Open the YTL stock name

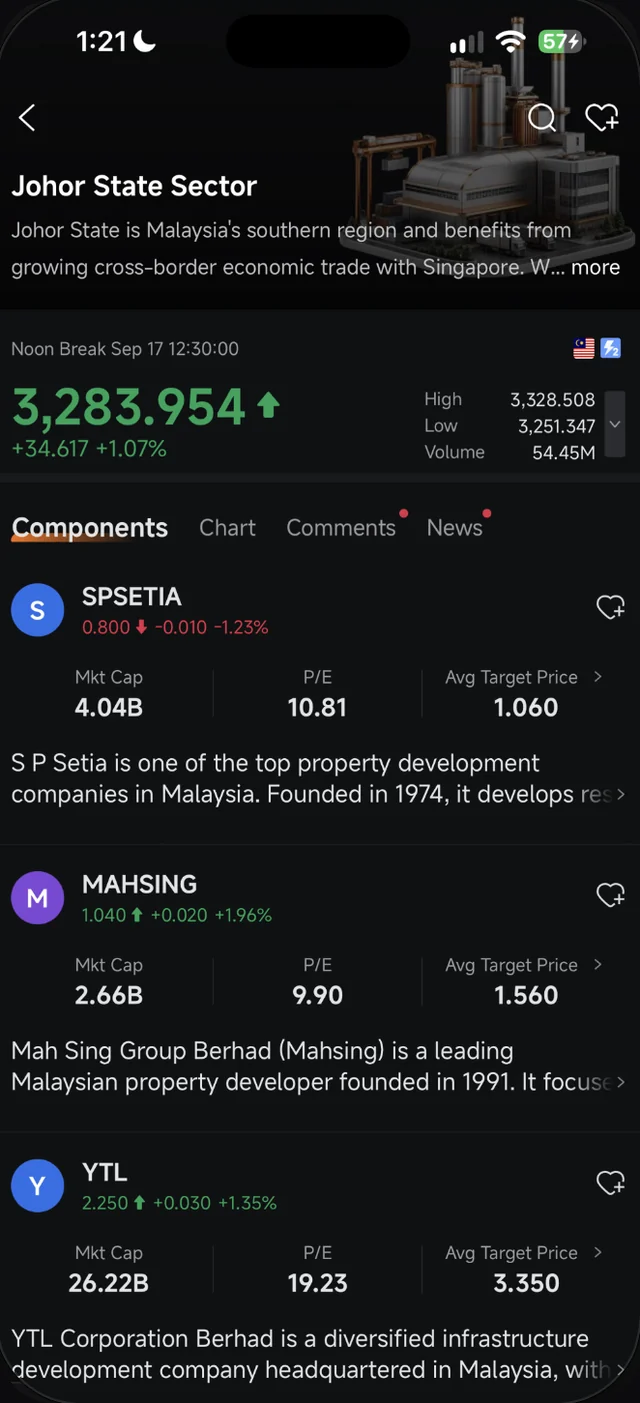(x=104, y=1173)
